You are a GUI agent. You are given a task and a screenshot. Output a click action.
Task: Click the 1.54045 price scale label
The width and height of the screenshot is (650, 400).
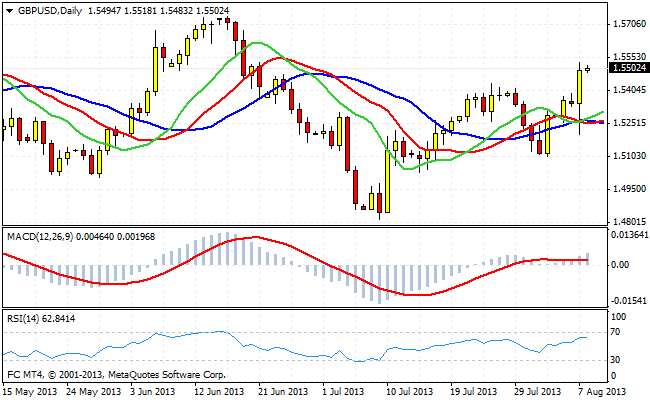[629, 90]
